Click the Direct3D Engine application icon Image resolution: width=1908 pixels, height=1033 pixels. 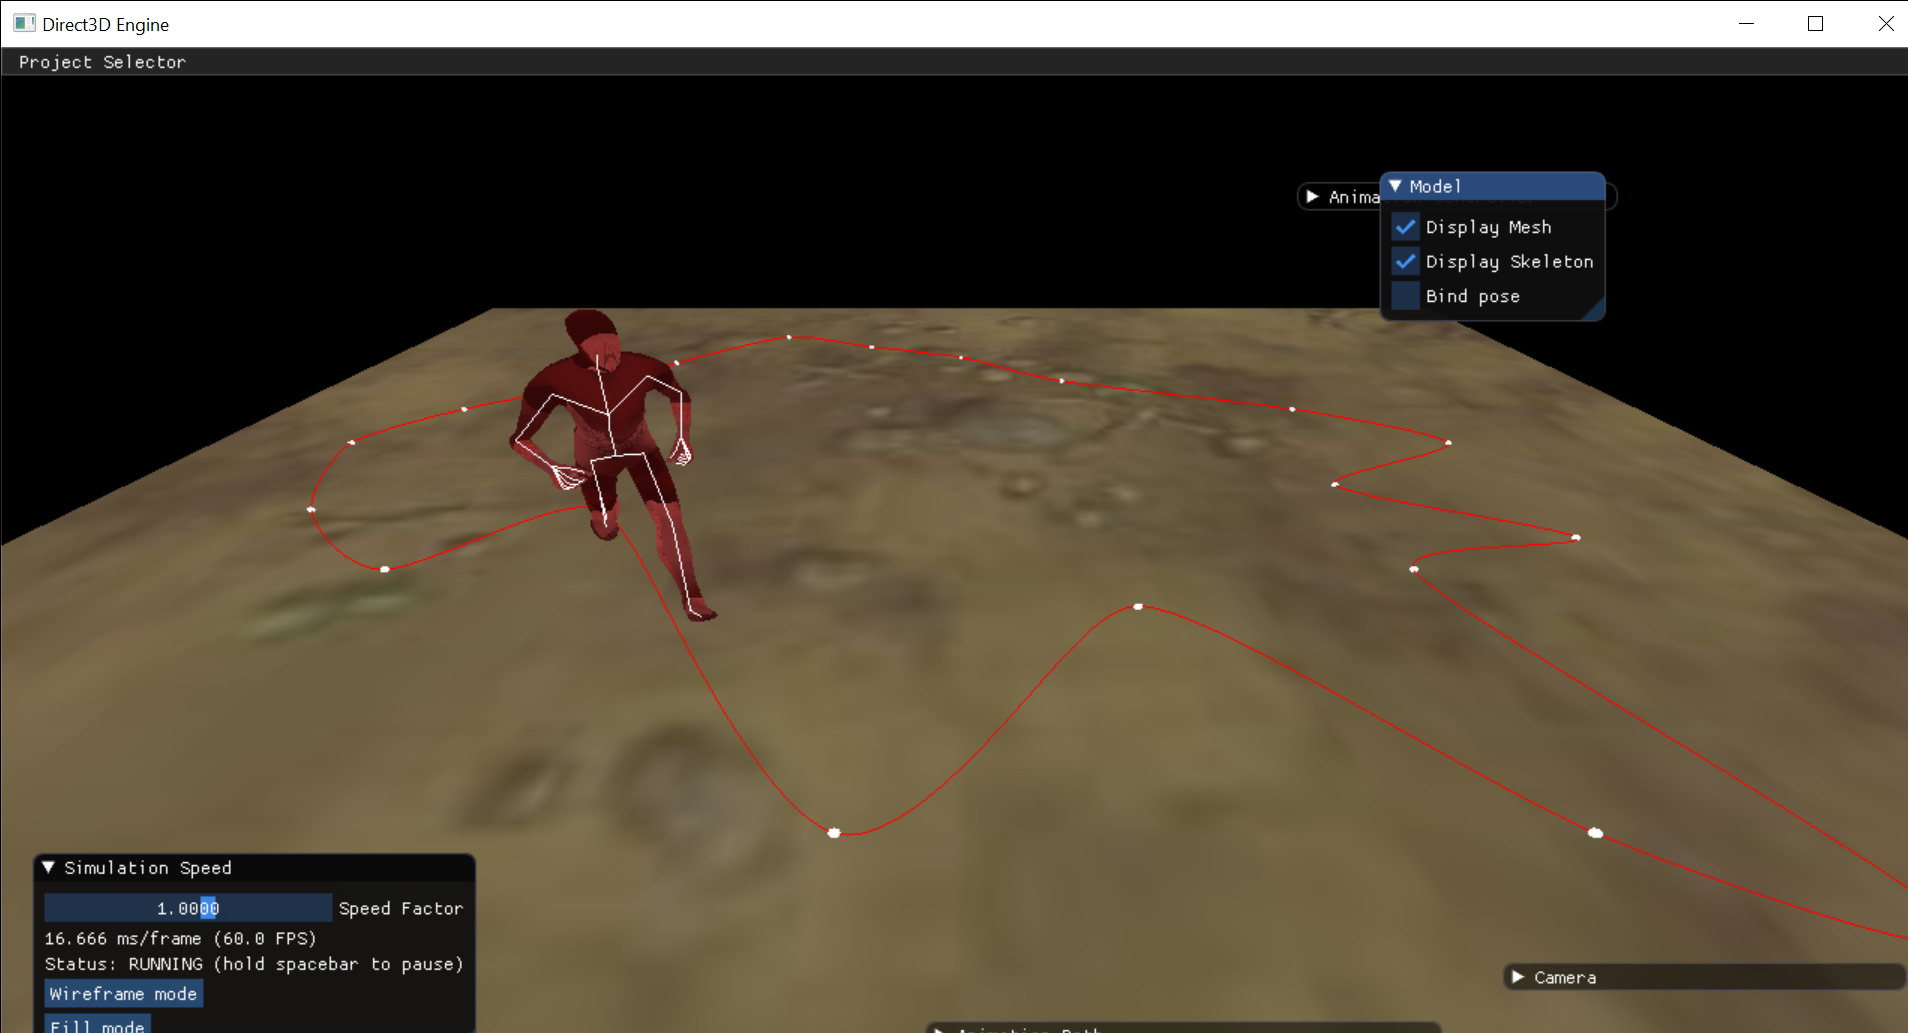point(22,22)
